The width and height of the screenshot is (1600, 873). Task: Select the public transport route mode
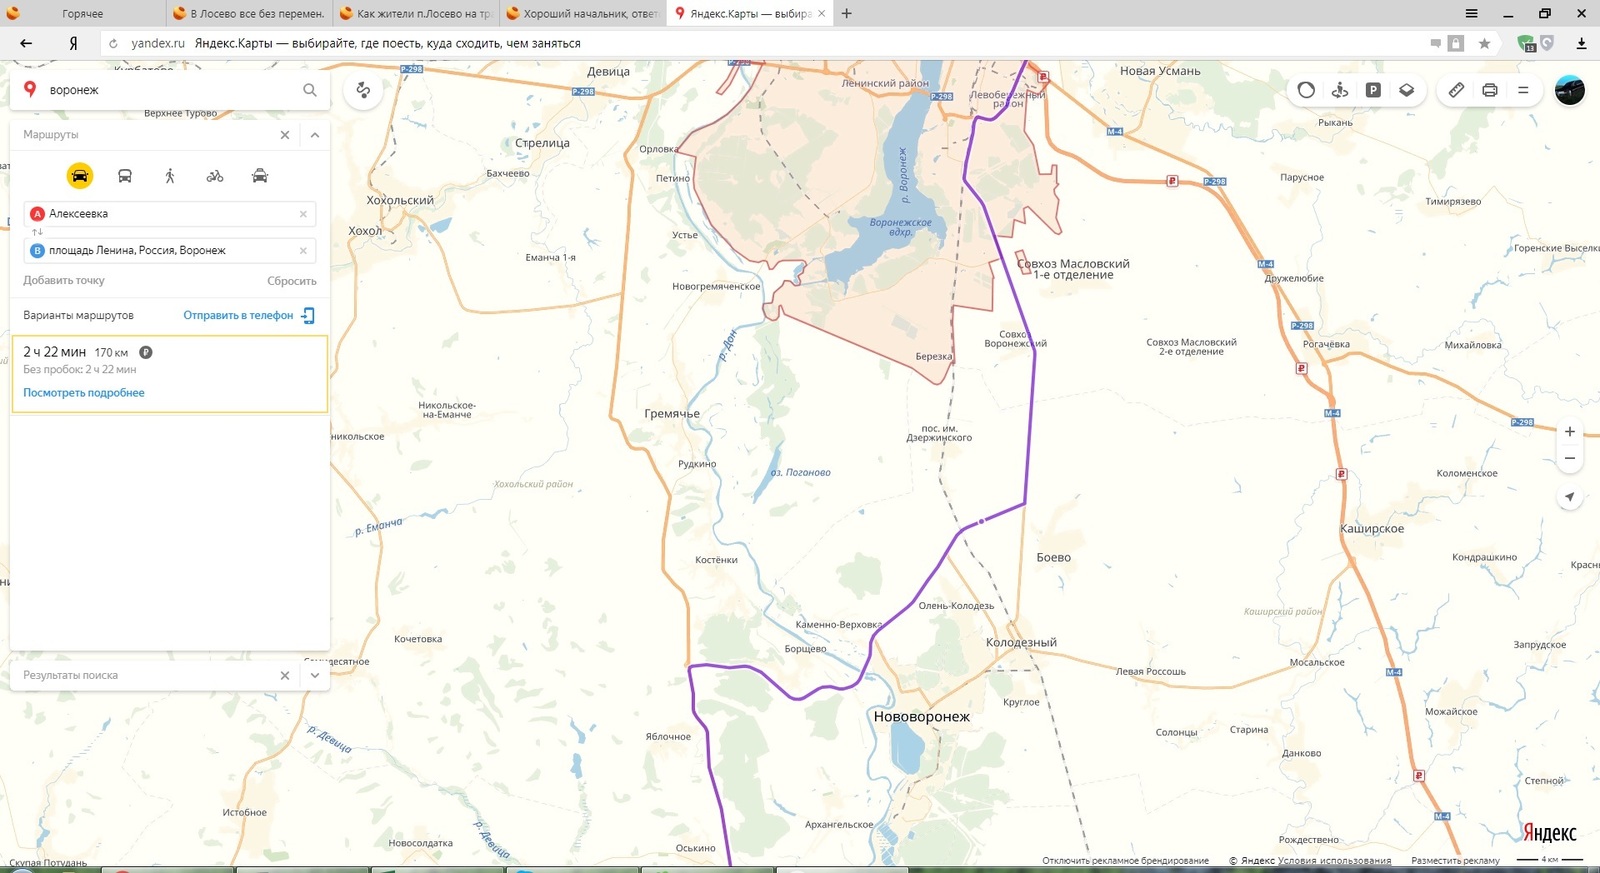[x=125, y=176]
